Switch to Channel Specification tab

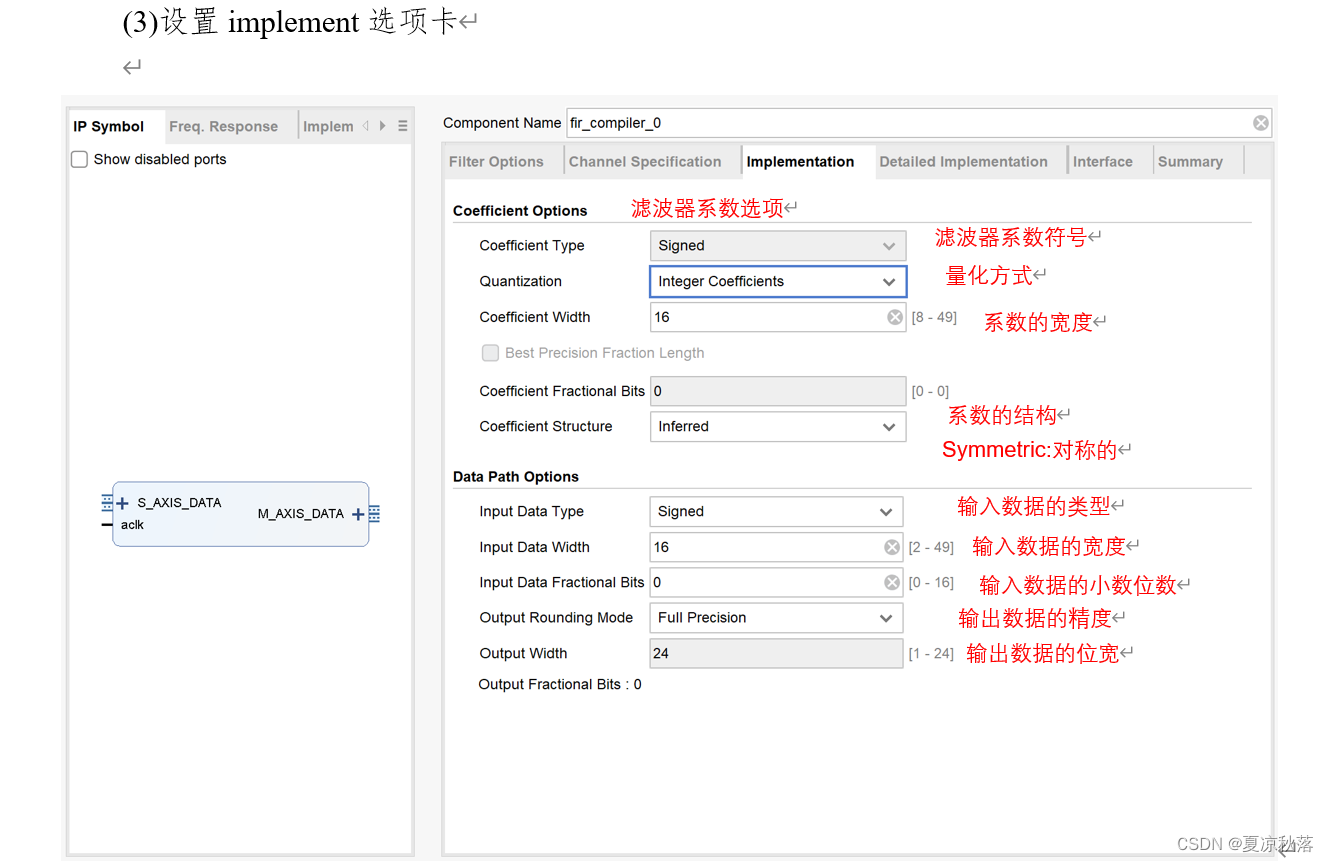point(645,161)
